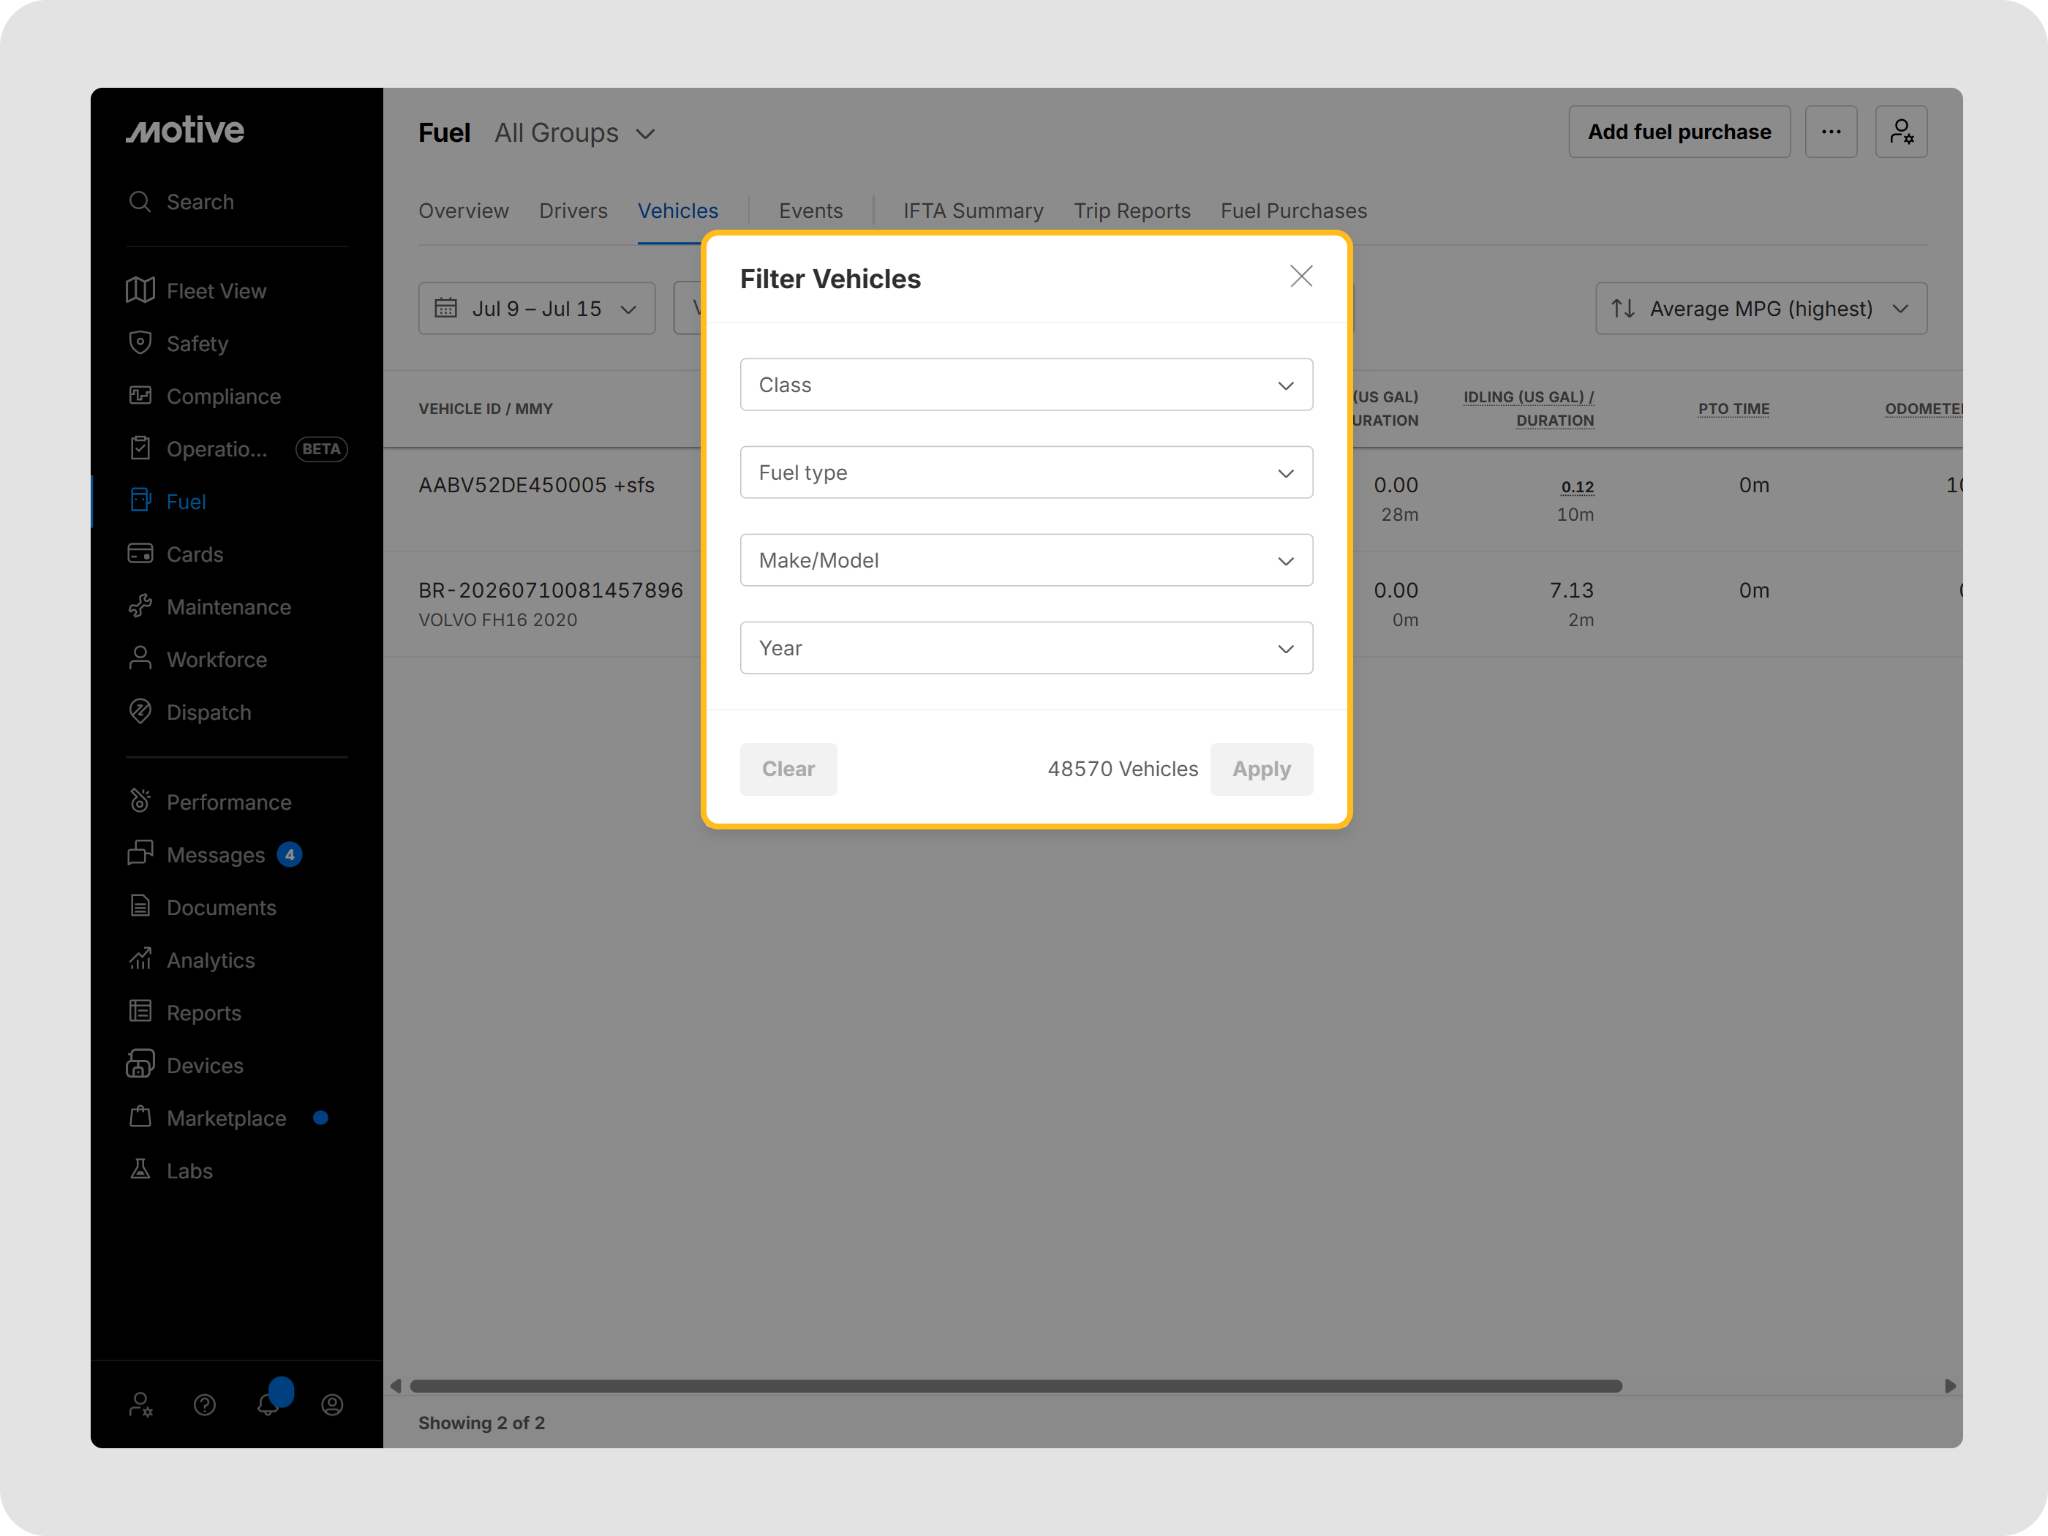The height and width of the screenshot is (1536, 2048).
Task: Click the Motive logo
Action: point(185,130)
